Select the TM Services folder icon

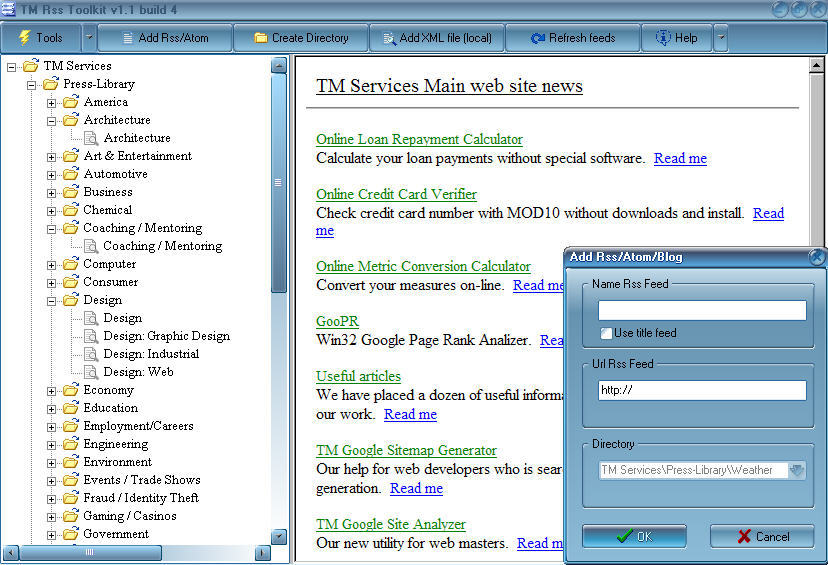(31, 65)
